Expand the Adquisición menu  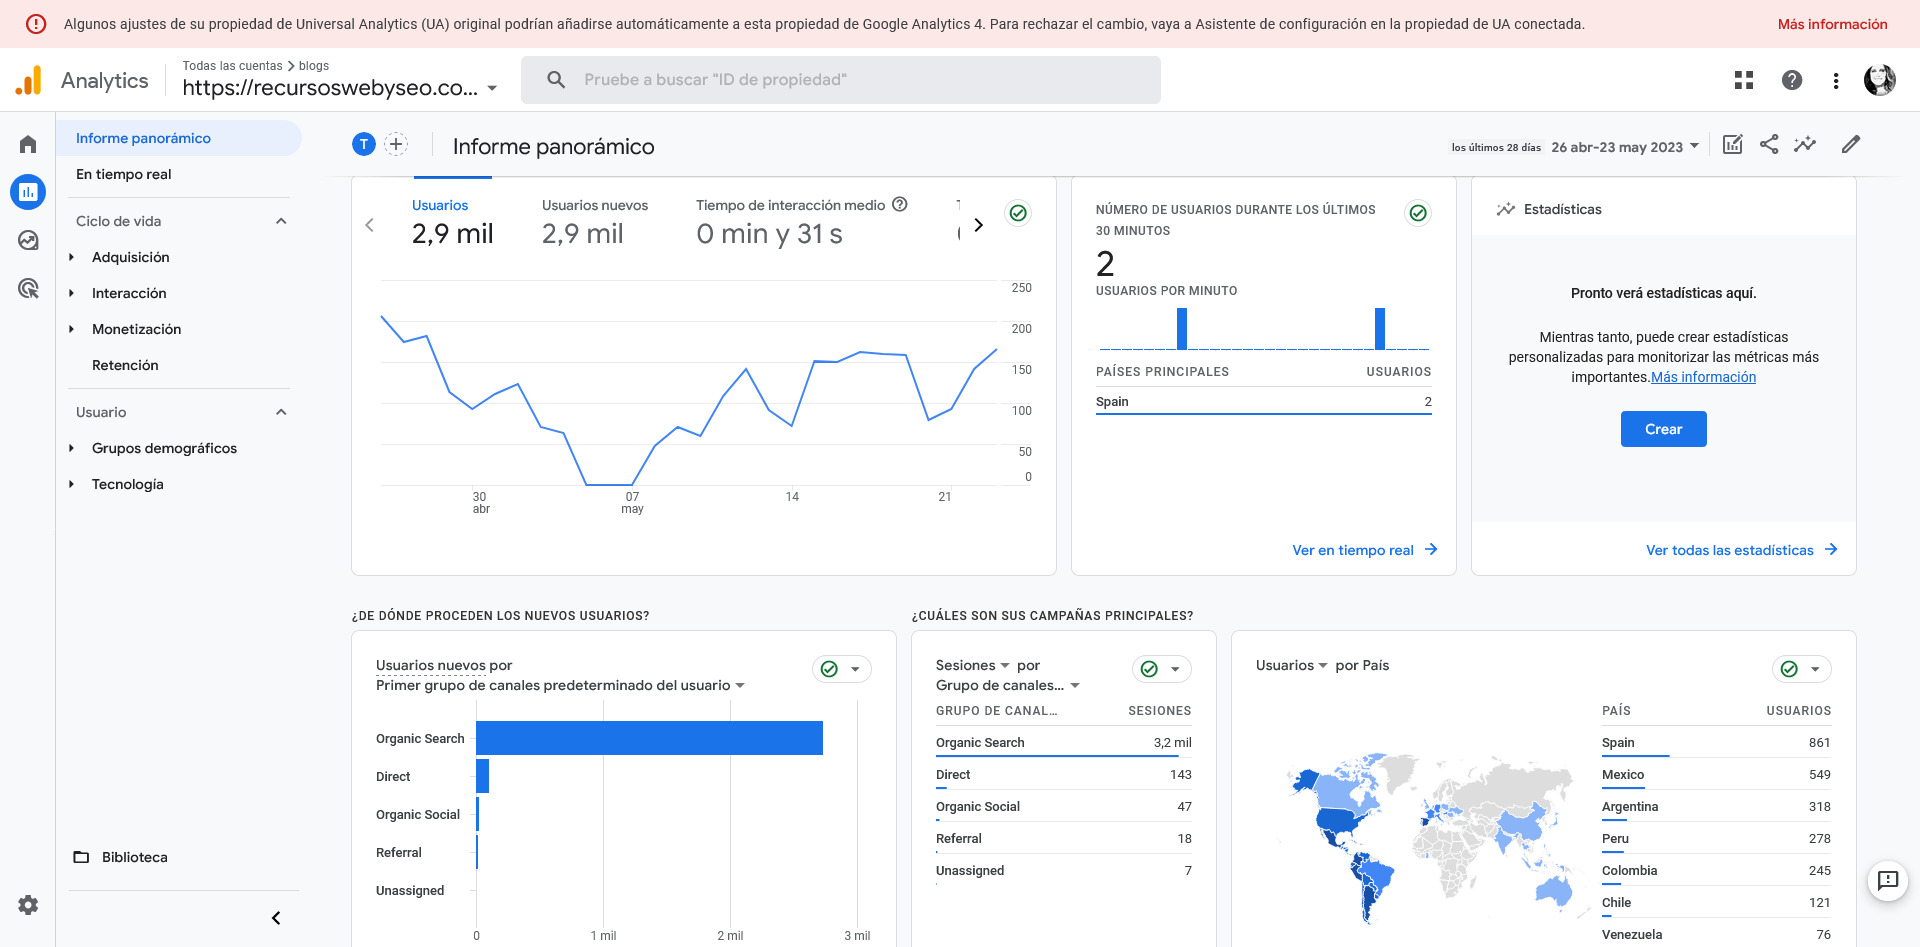pos(72,257)
